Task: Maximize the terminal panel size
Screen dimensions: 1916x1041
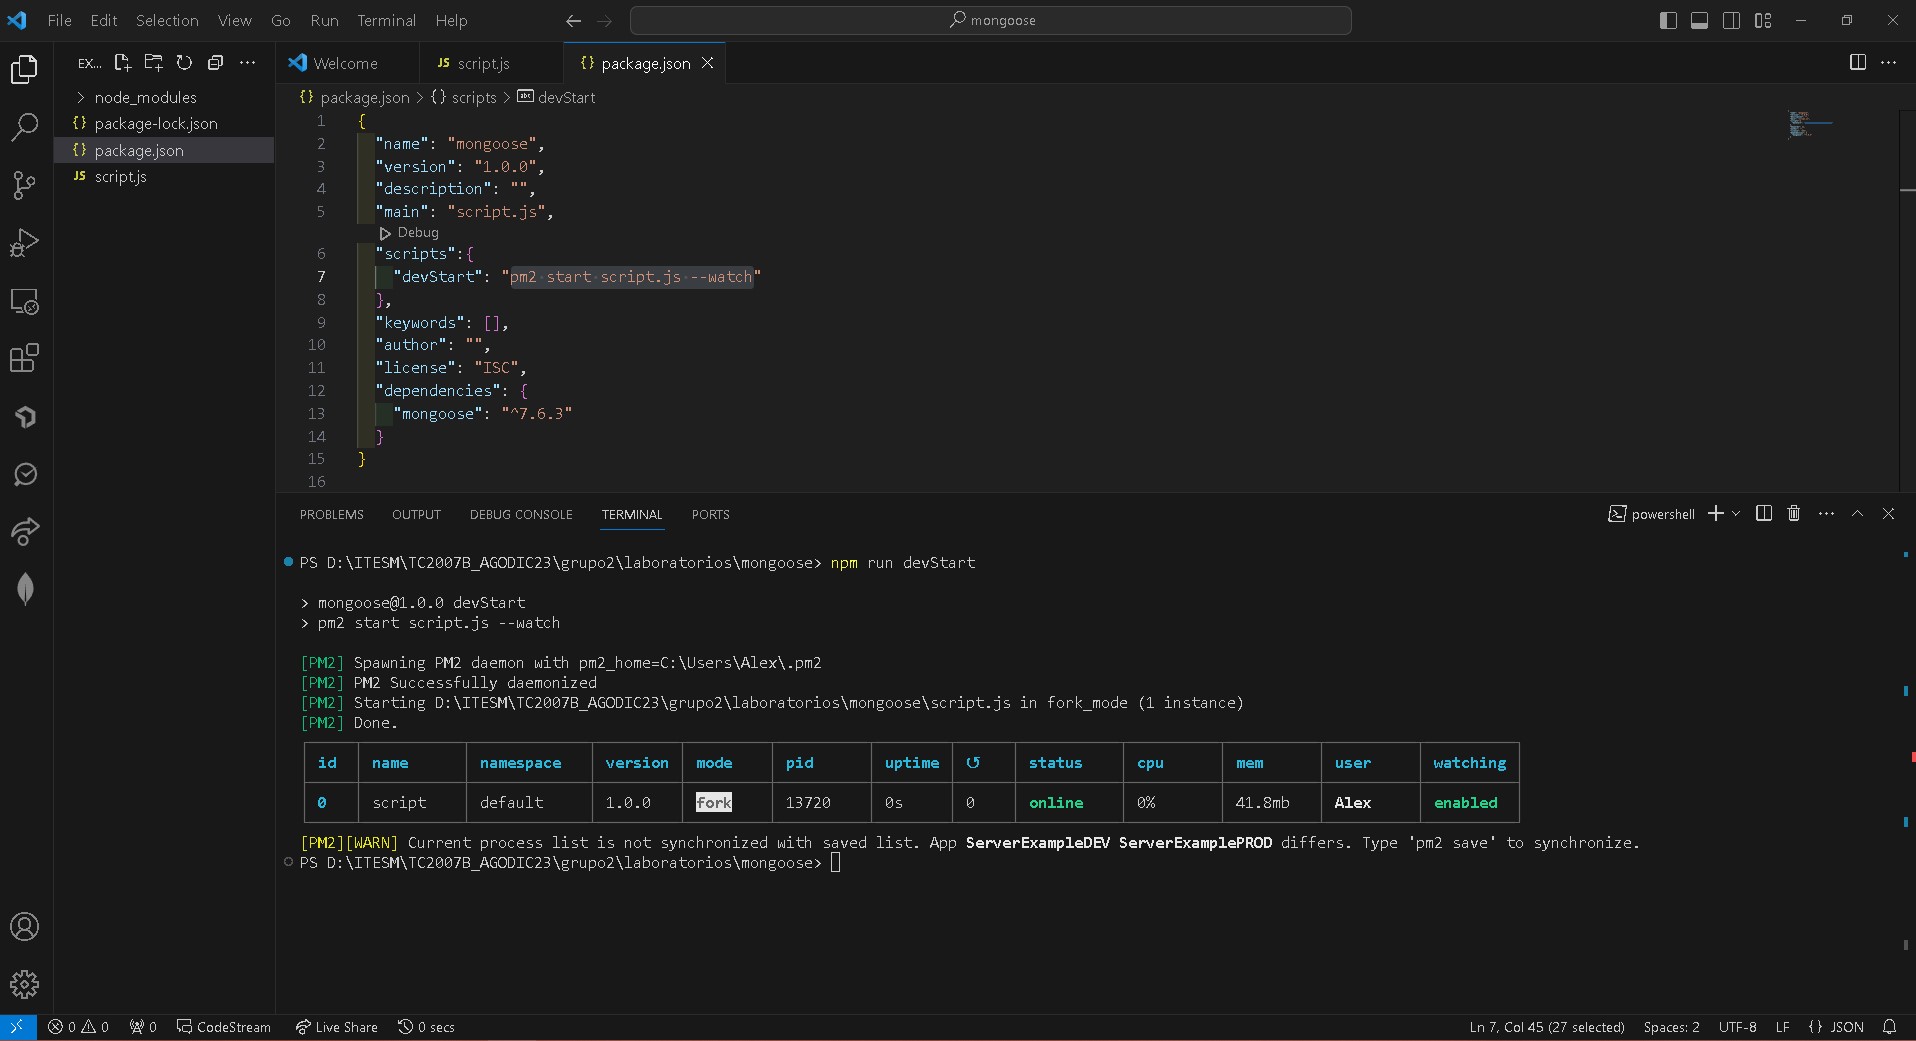Action: (x=1857, y=513)
